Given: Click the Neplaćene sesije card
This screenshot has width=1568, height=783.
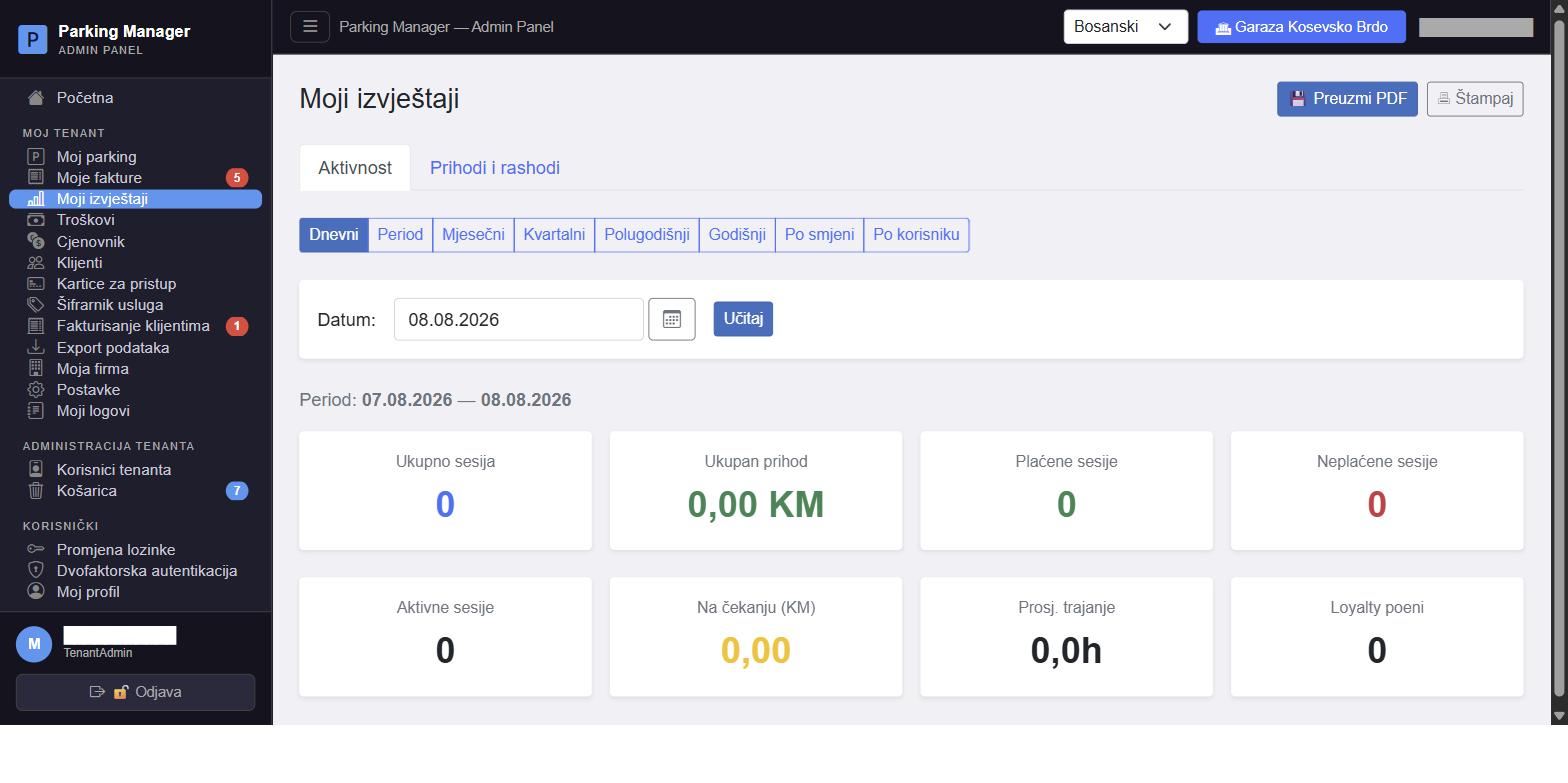Looking at the screenshot, I should tap(1377, 491).
